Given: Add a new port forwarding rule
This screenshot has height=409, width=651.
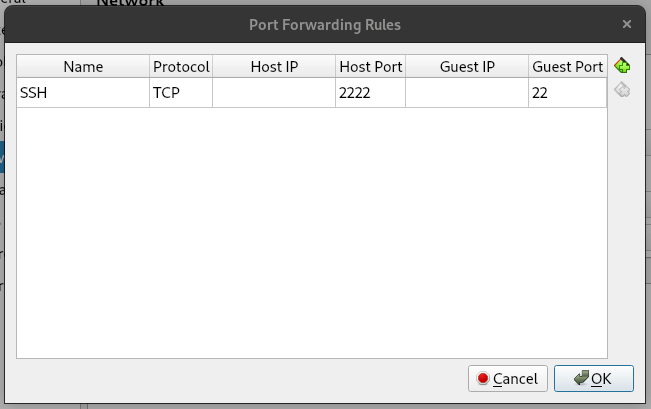Looking at the screenshot, I should (622, 67).
